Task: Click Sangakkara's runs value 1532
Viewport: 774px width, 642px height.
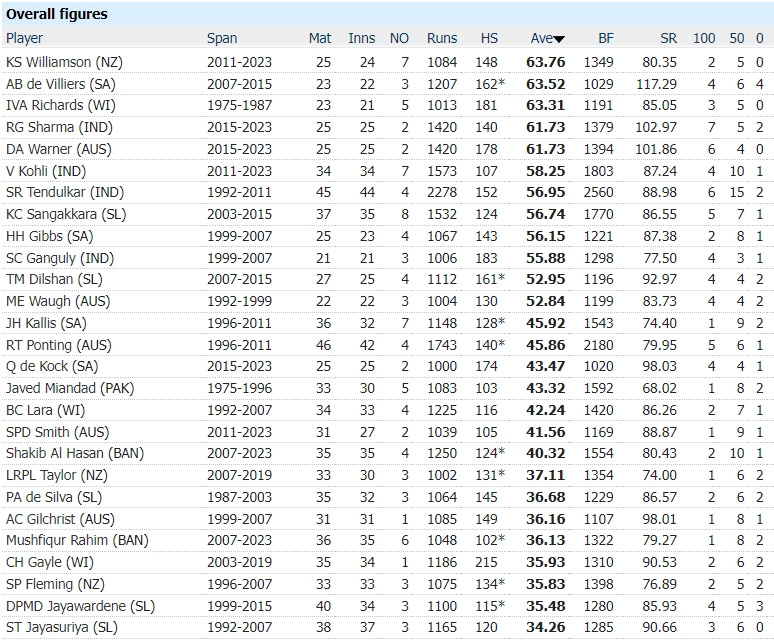Action: (x=442, y=214)
